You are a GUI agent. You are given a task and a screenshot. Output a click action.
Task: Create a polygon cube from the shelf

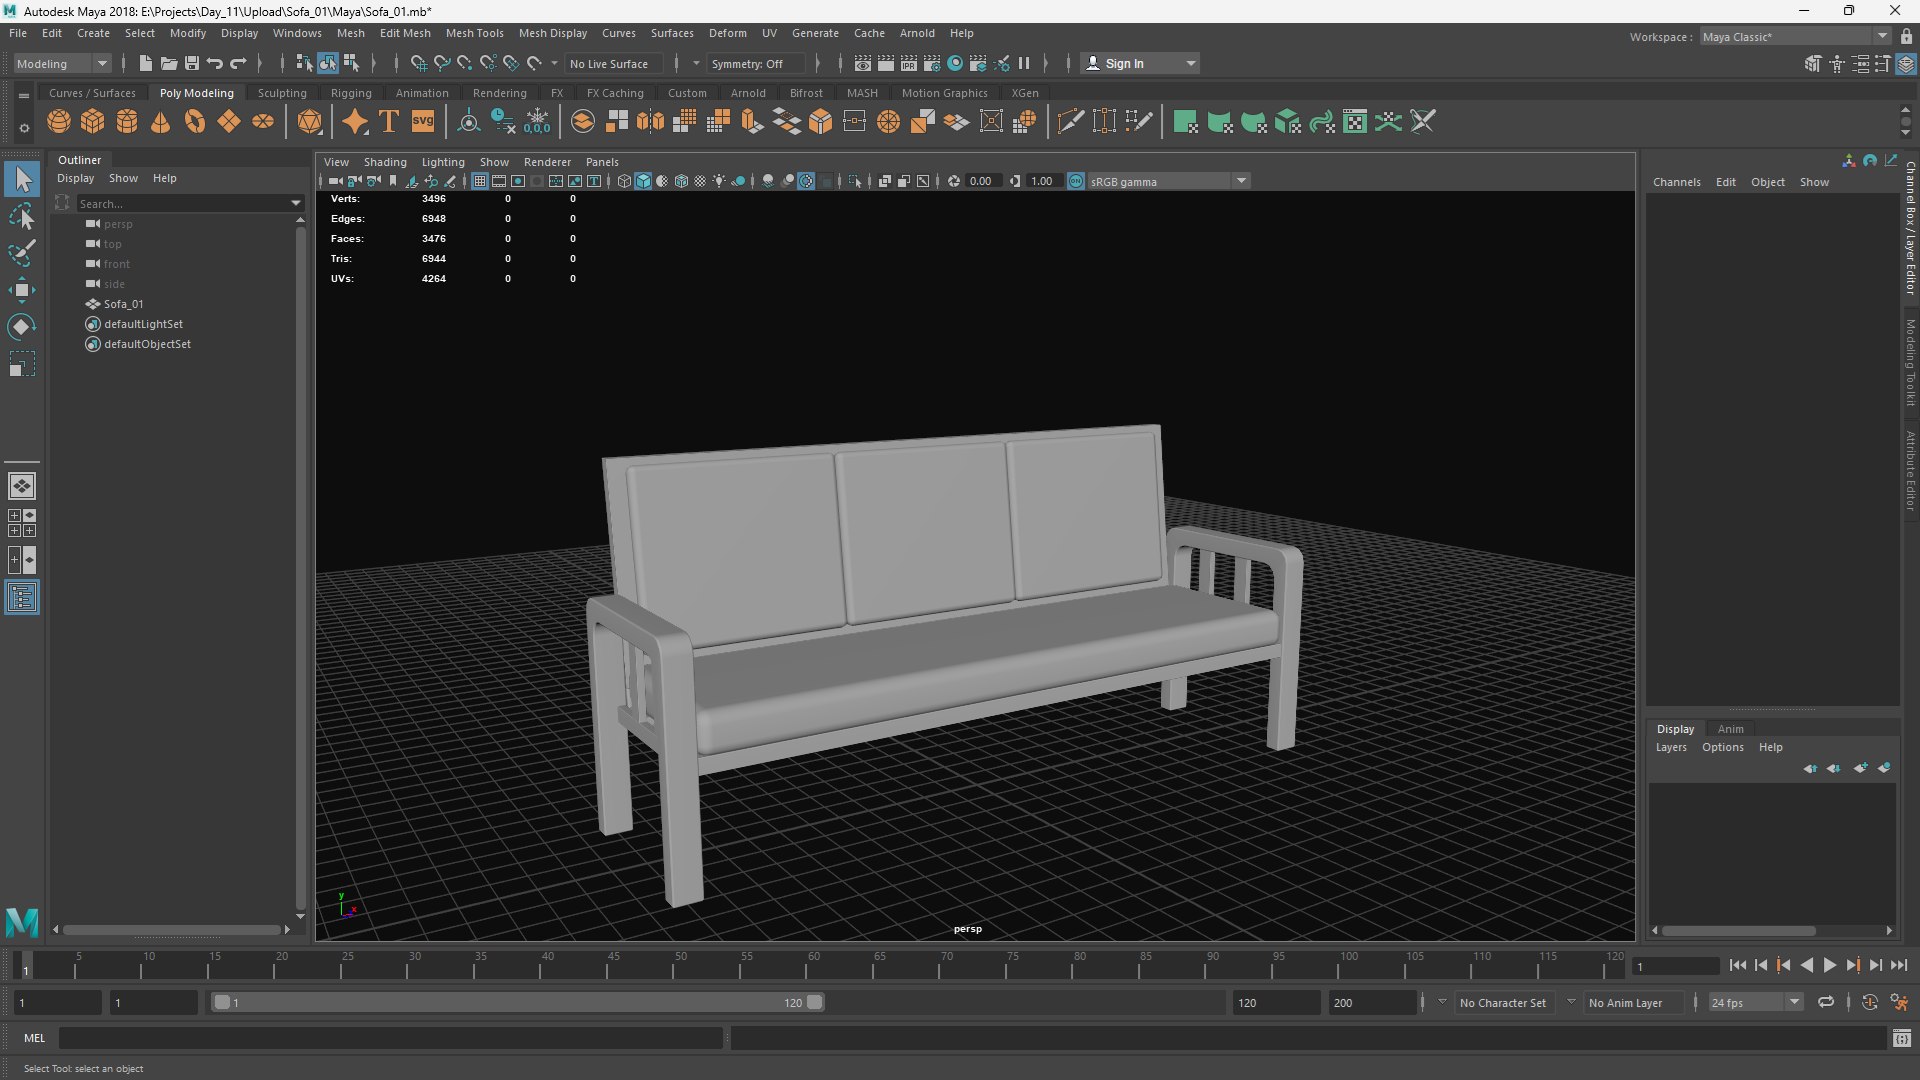pyautogui.click(x=93, y=122)
